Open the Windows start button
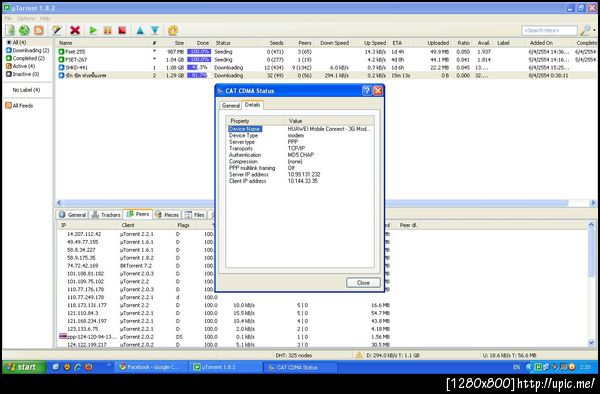 [x=24, y=367]
